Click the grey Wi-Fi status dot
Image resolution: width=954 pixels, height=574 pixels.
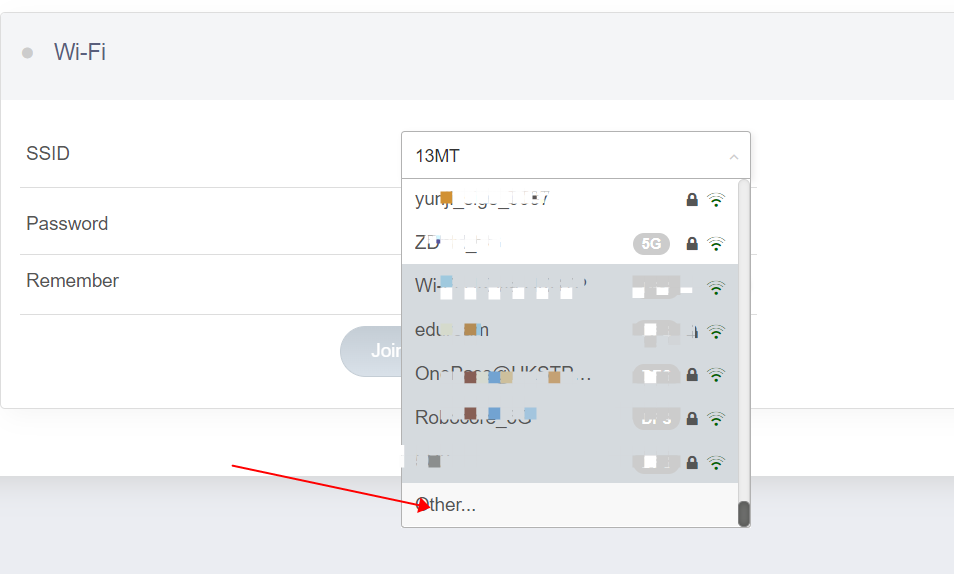click(27, 53)
